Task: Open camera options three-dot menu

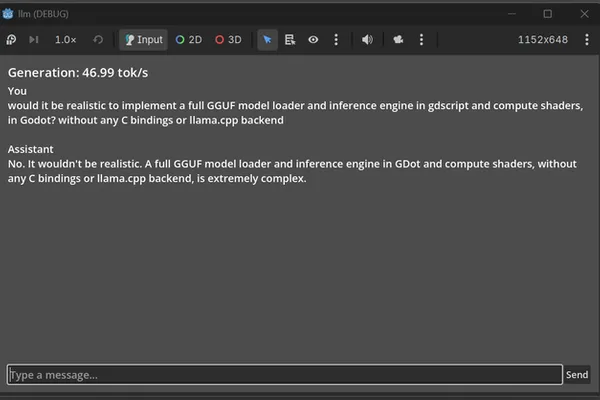Action: click(421, 39)
